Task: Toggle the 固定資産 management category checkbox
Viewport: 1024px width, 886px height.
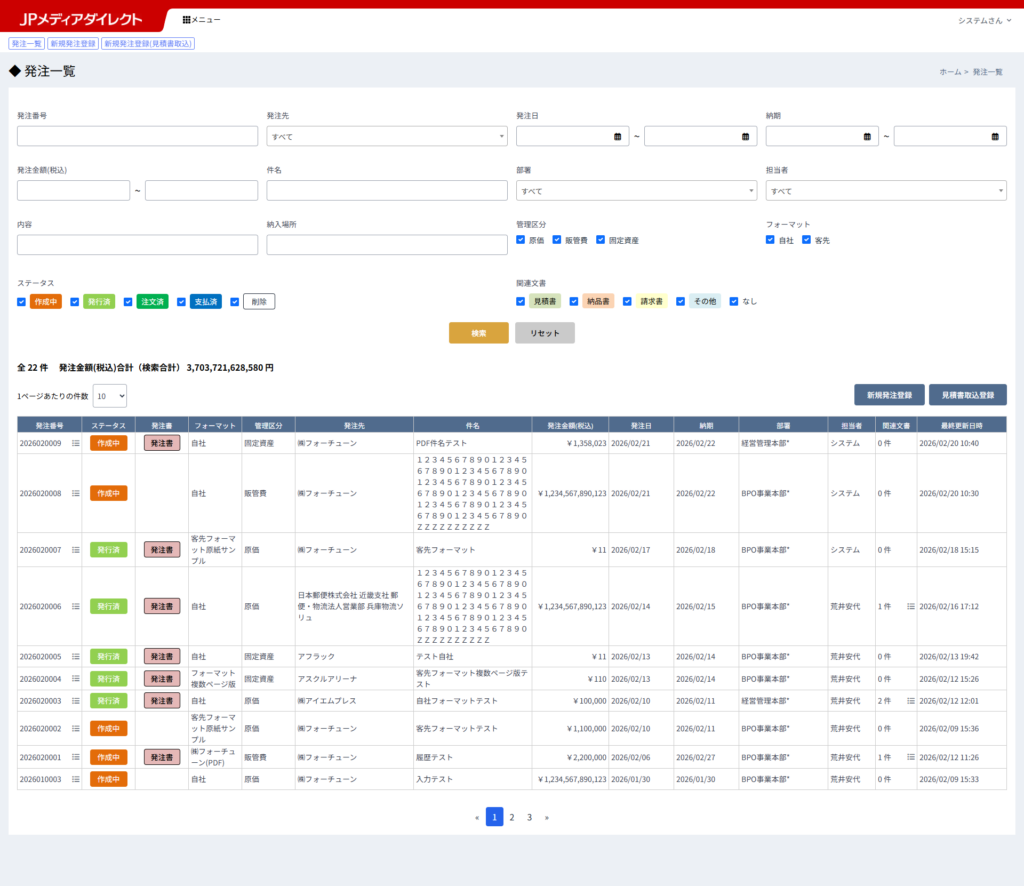Action: pos(601,240)
